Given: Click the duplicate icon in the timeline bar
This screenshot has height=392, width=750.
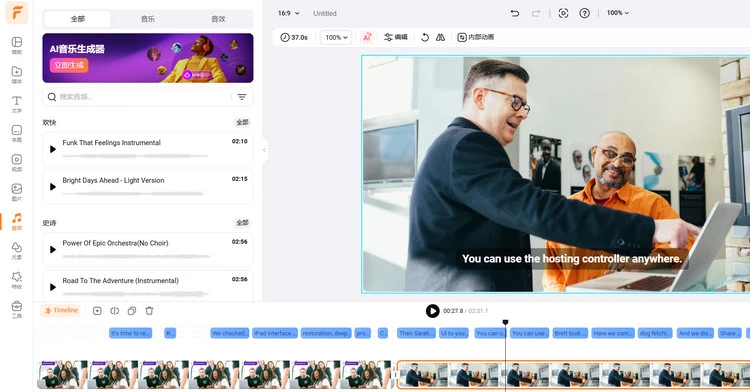Looking at the screenshot, I should click(x=132, y=311).
